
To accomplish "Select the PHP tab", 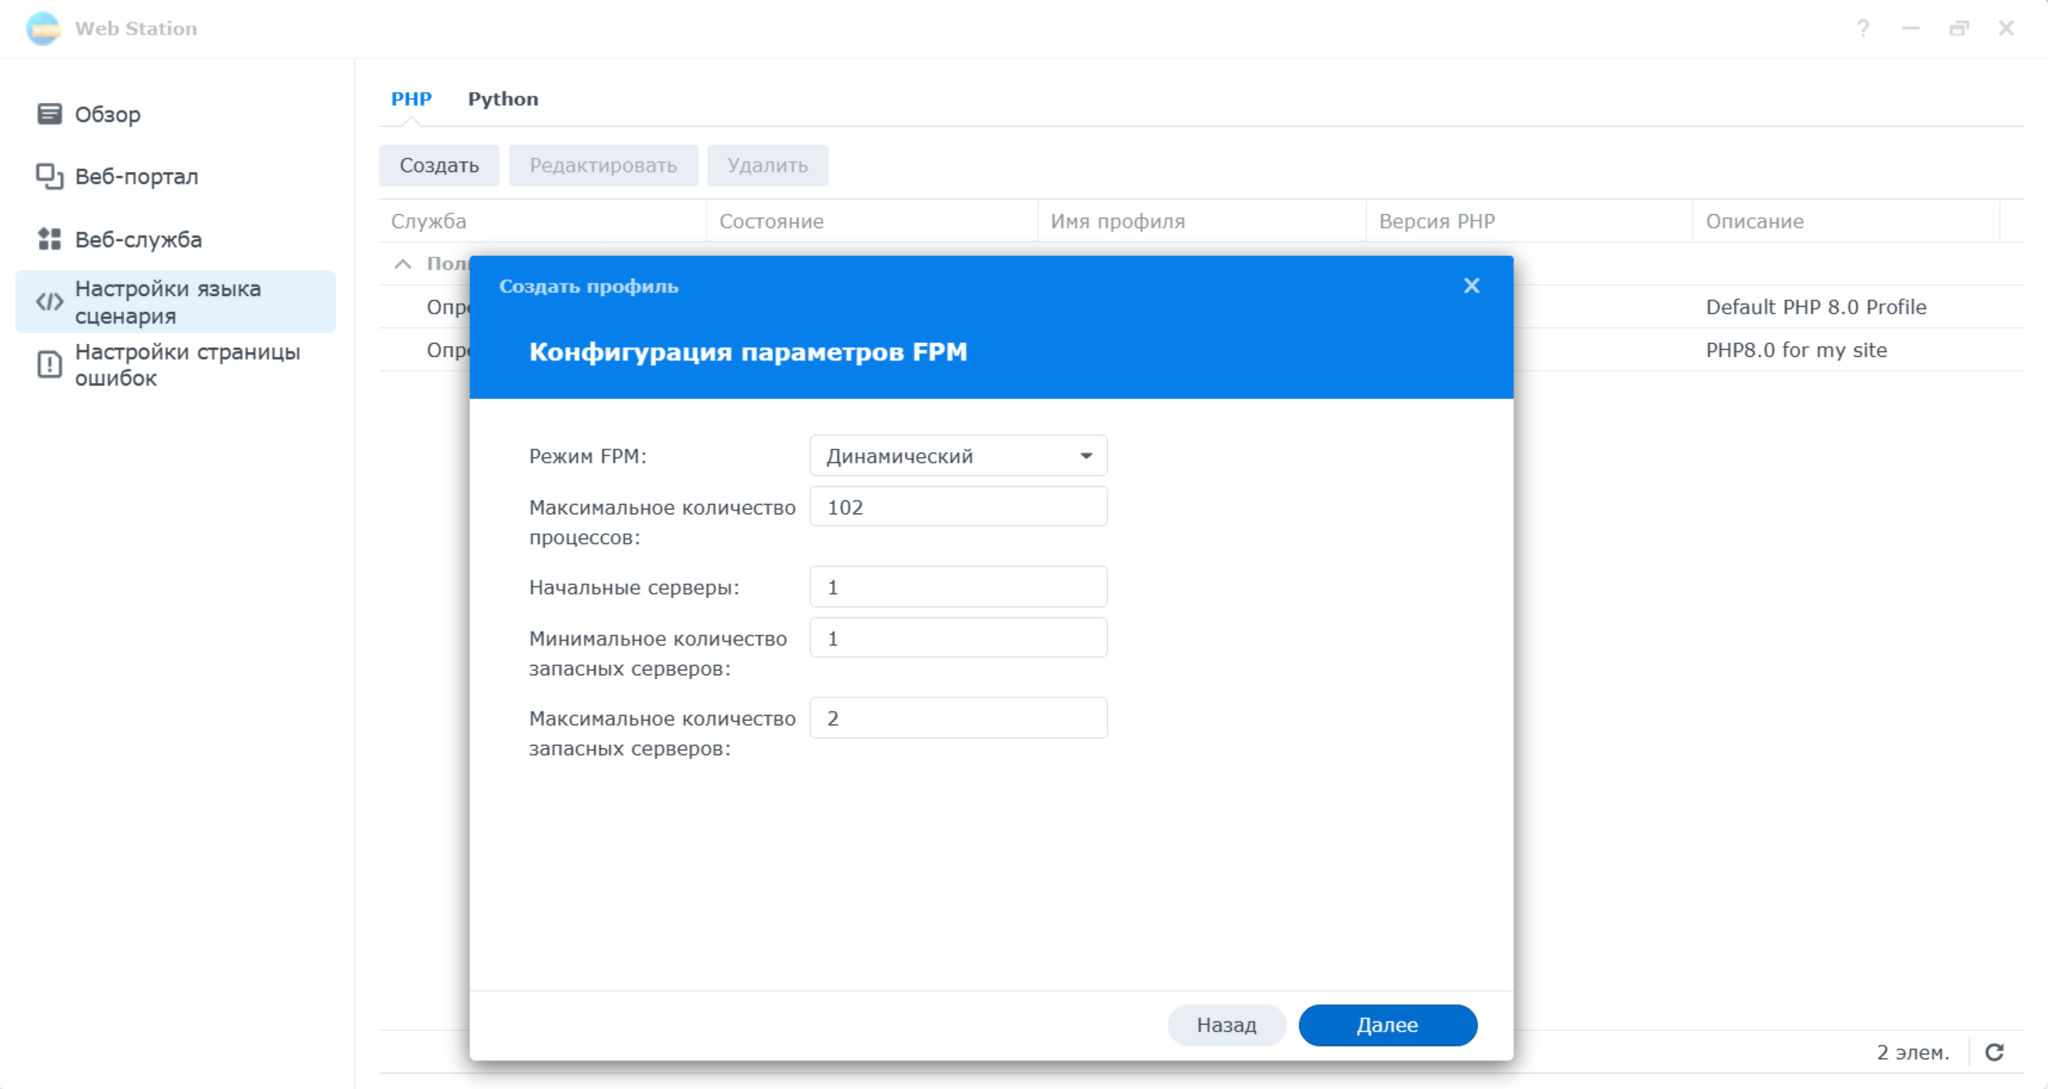I will [x=413, y=99].
